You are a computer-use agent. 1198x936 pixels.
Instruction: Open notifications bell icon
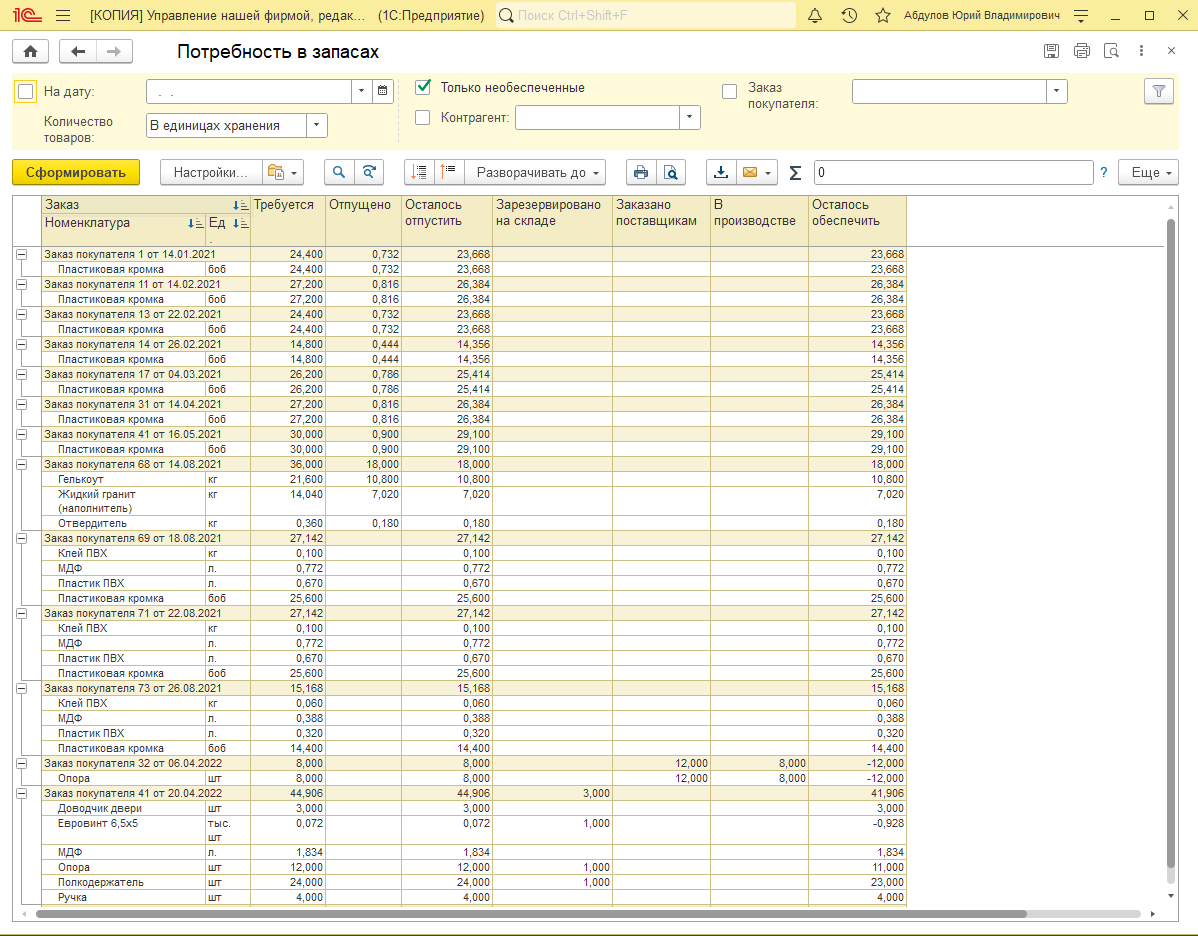pos(814,15)
